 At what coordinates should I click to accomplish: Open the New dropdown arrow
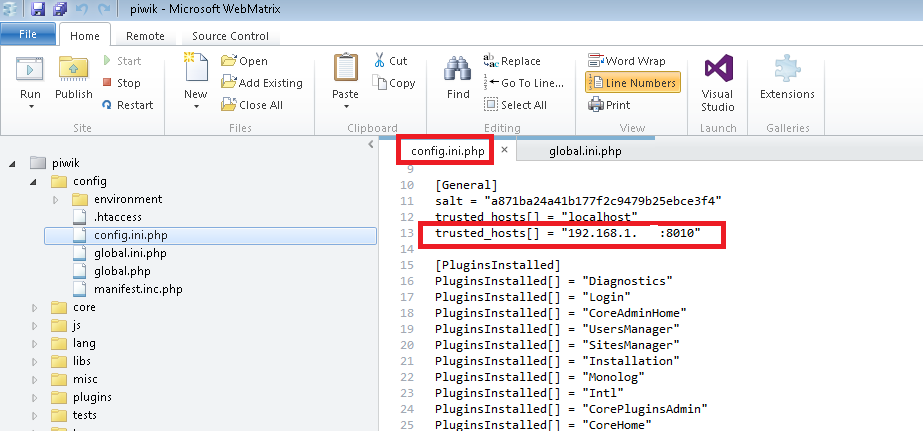point(196,107)
